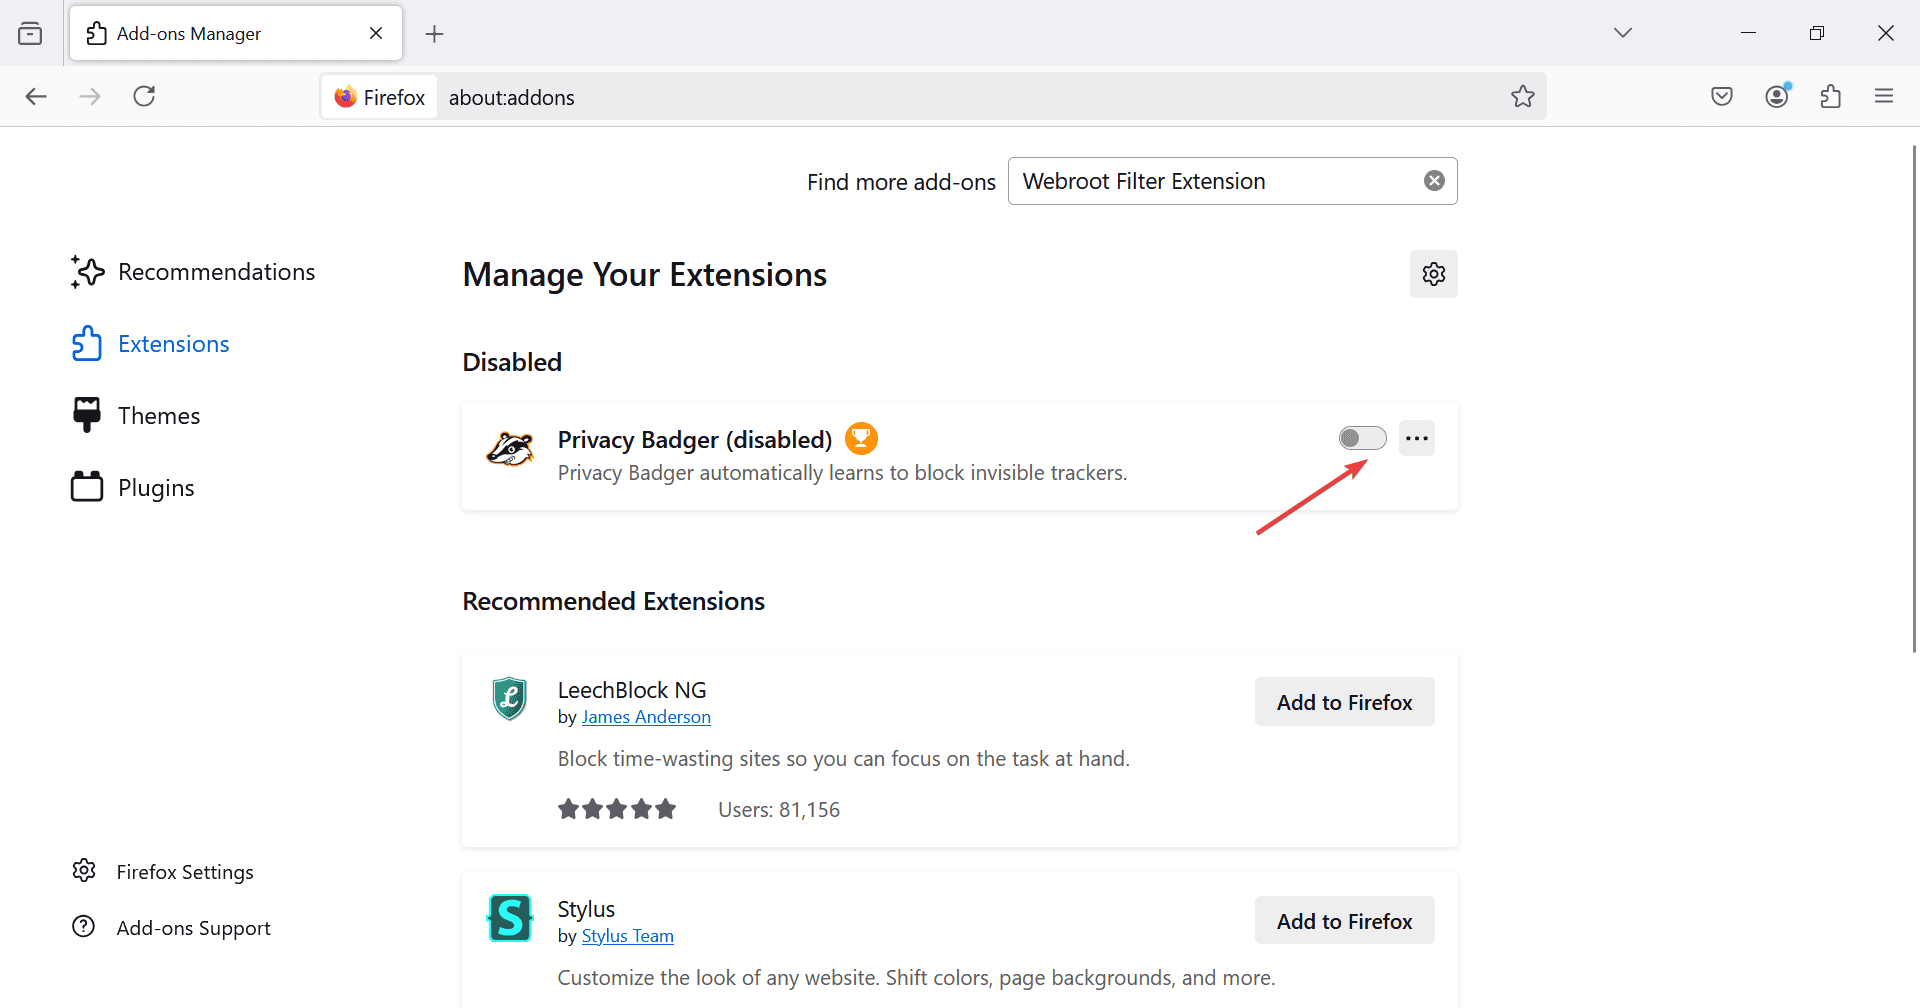The image size is (1920, 1008).
Task: Click the Recommendations sparkle icon
Action: tap(87, 272)
